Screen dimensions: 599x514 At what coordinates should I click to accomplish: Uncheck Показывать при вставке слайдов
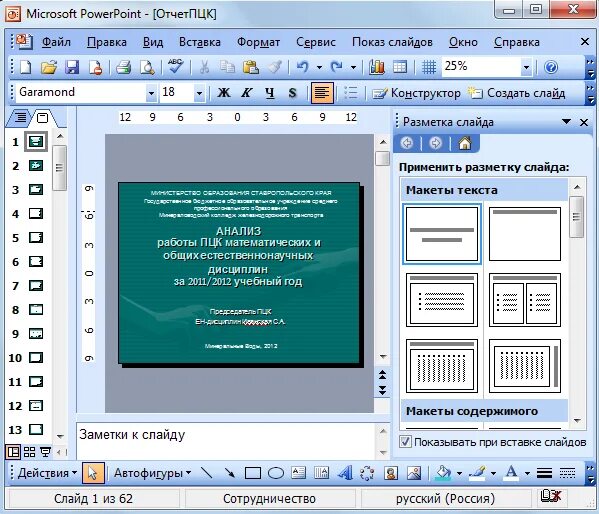(x=405, y=442)
